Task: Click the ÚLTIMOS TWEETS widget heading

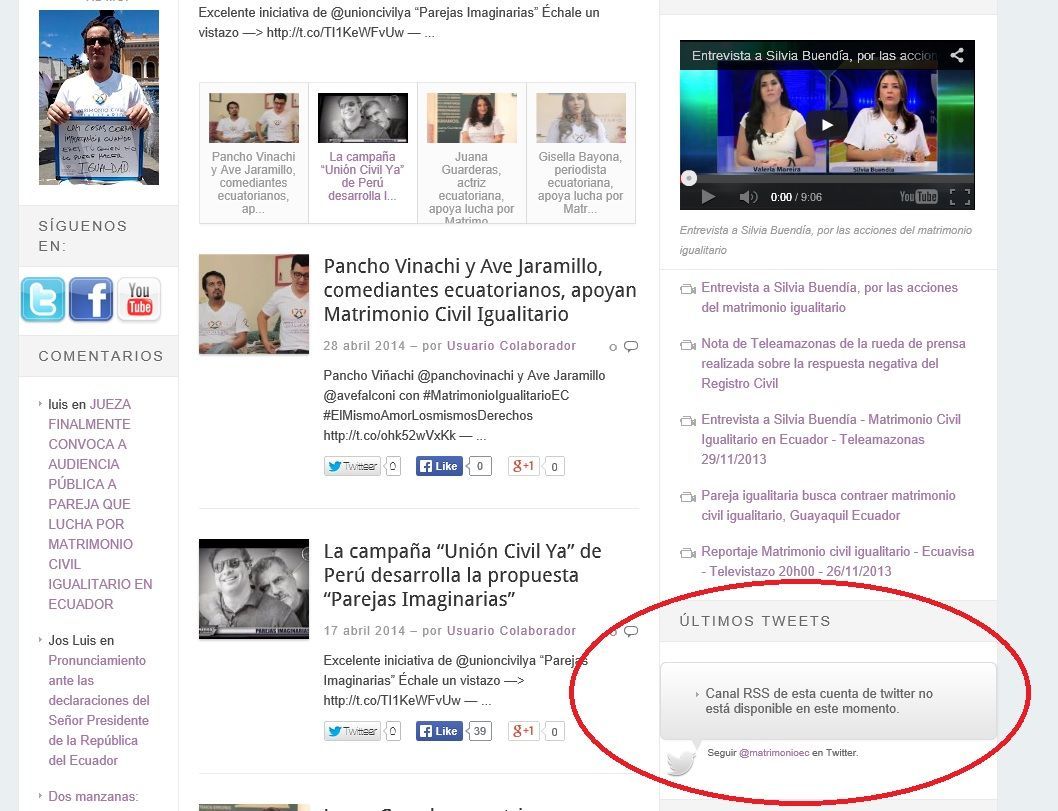Action: point(755,621)
